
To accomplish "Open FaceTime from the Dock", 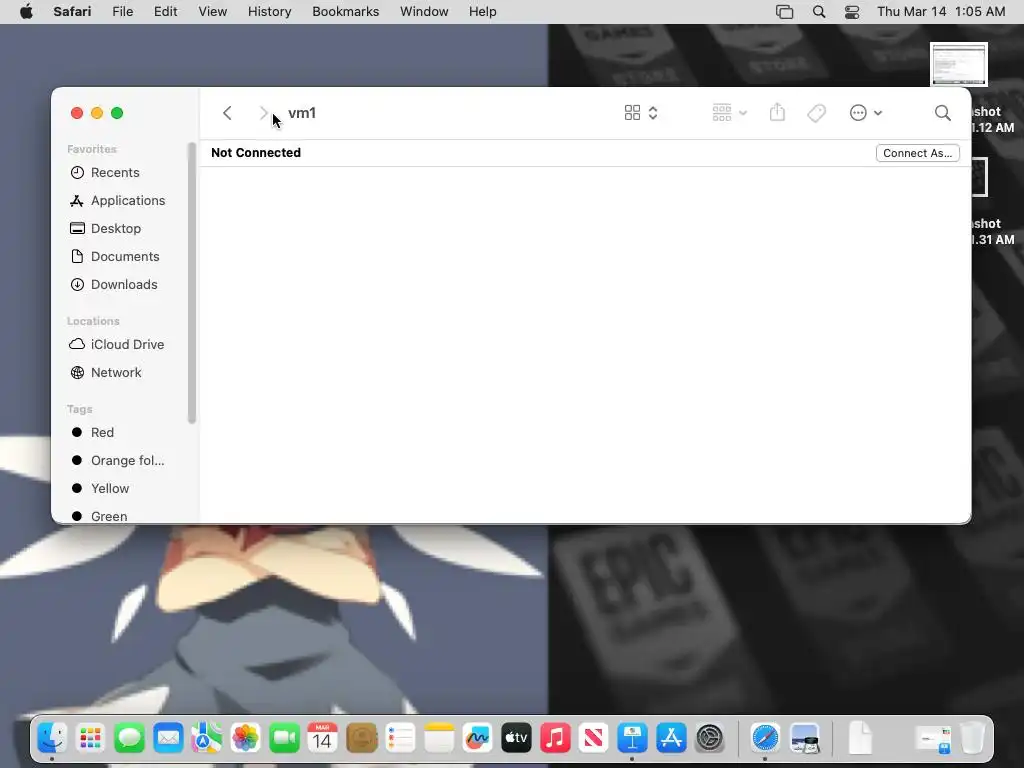I will (x=284, y=739).
